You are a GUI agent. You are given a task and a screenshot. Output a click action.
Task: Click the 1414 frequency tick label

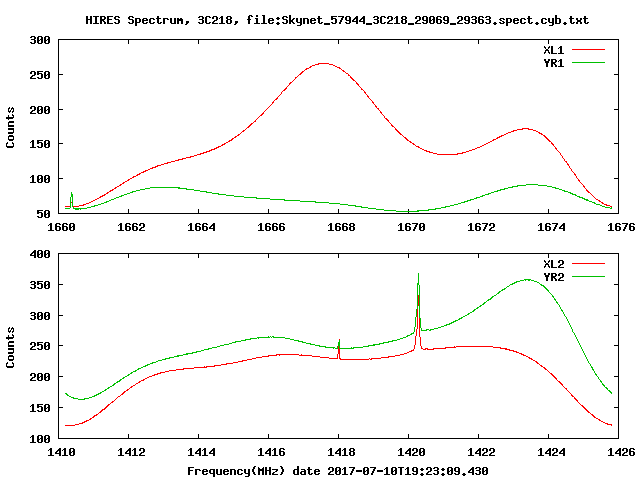201,452
